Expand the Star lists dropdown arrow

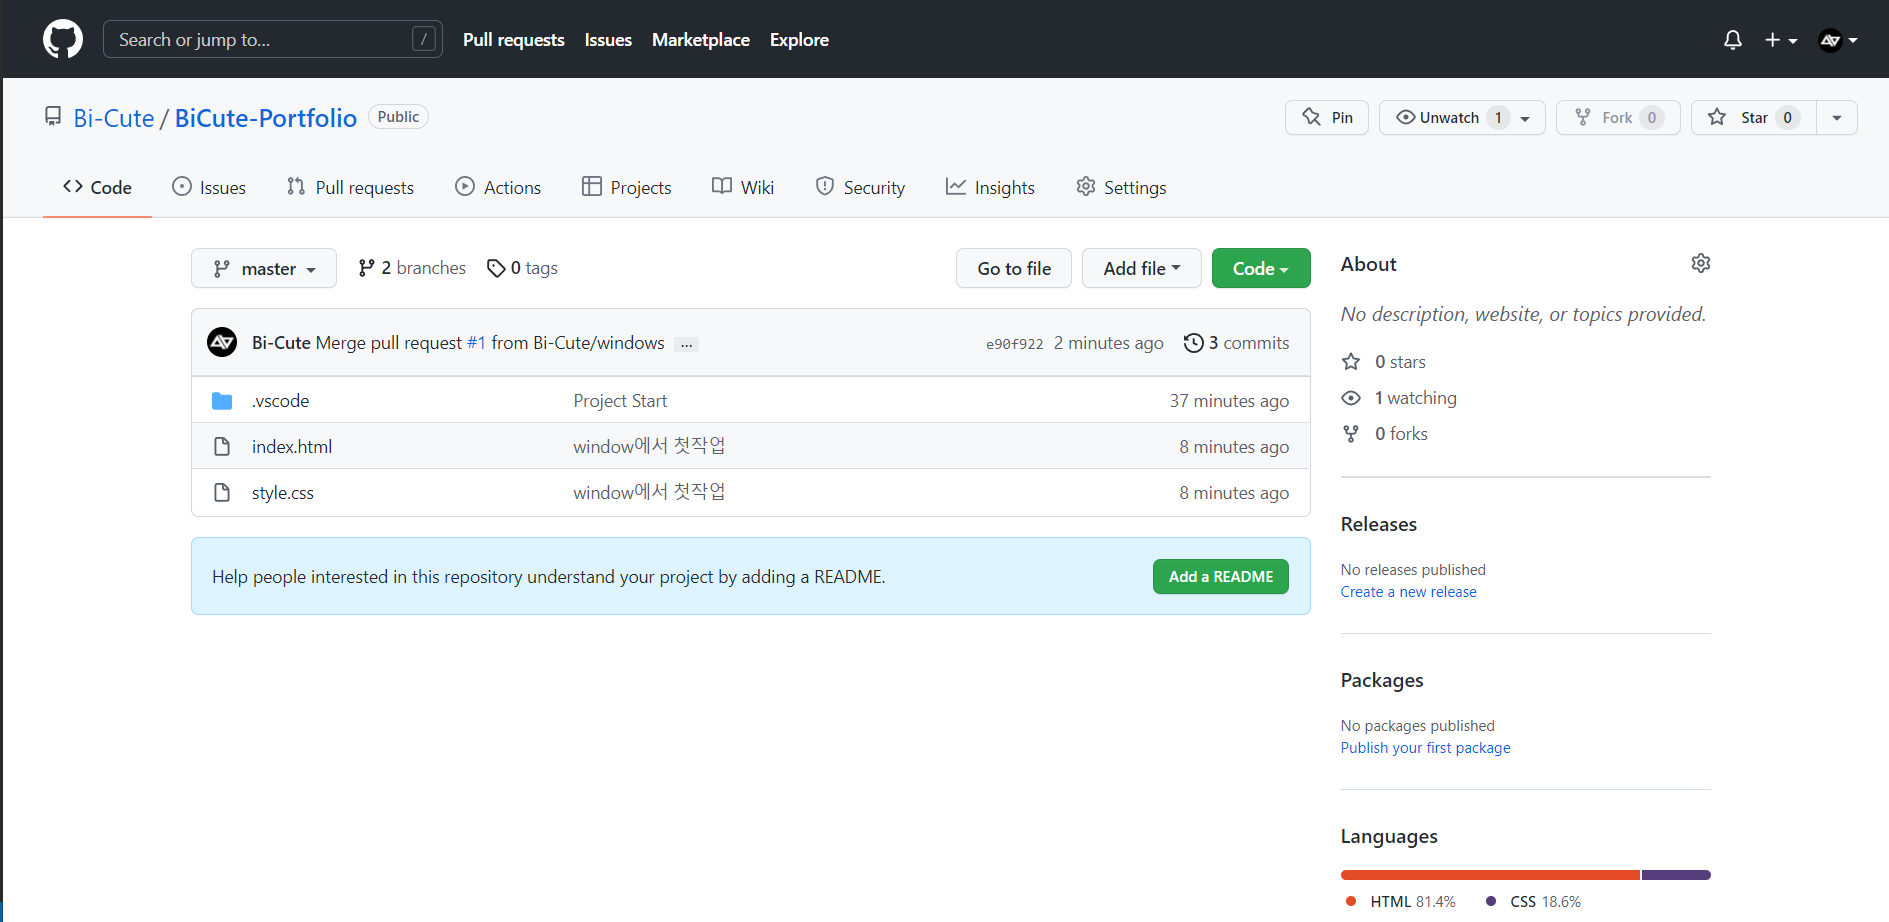(x=1837, y=117)
